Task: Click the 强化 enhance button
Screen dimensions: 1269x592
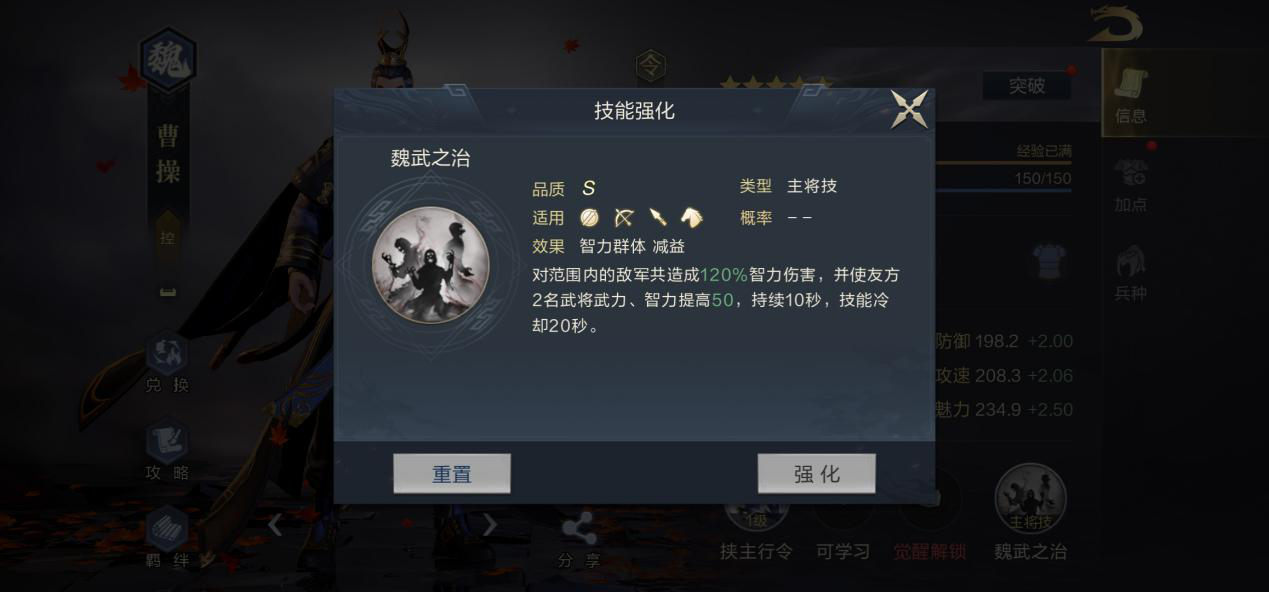Action: point(816,474)
